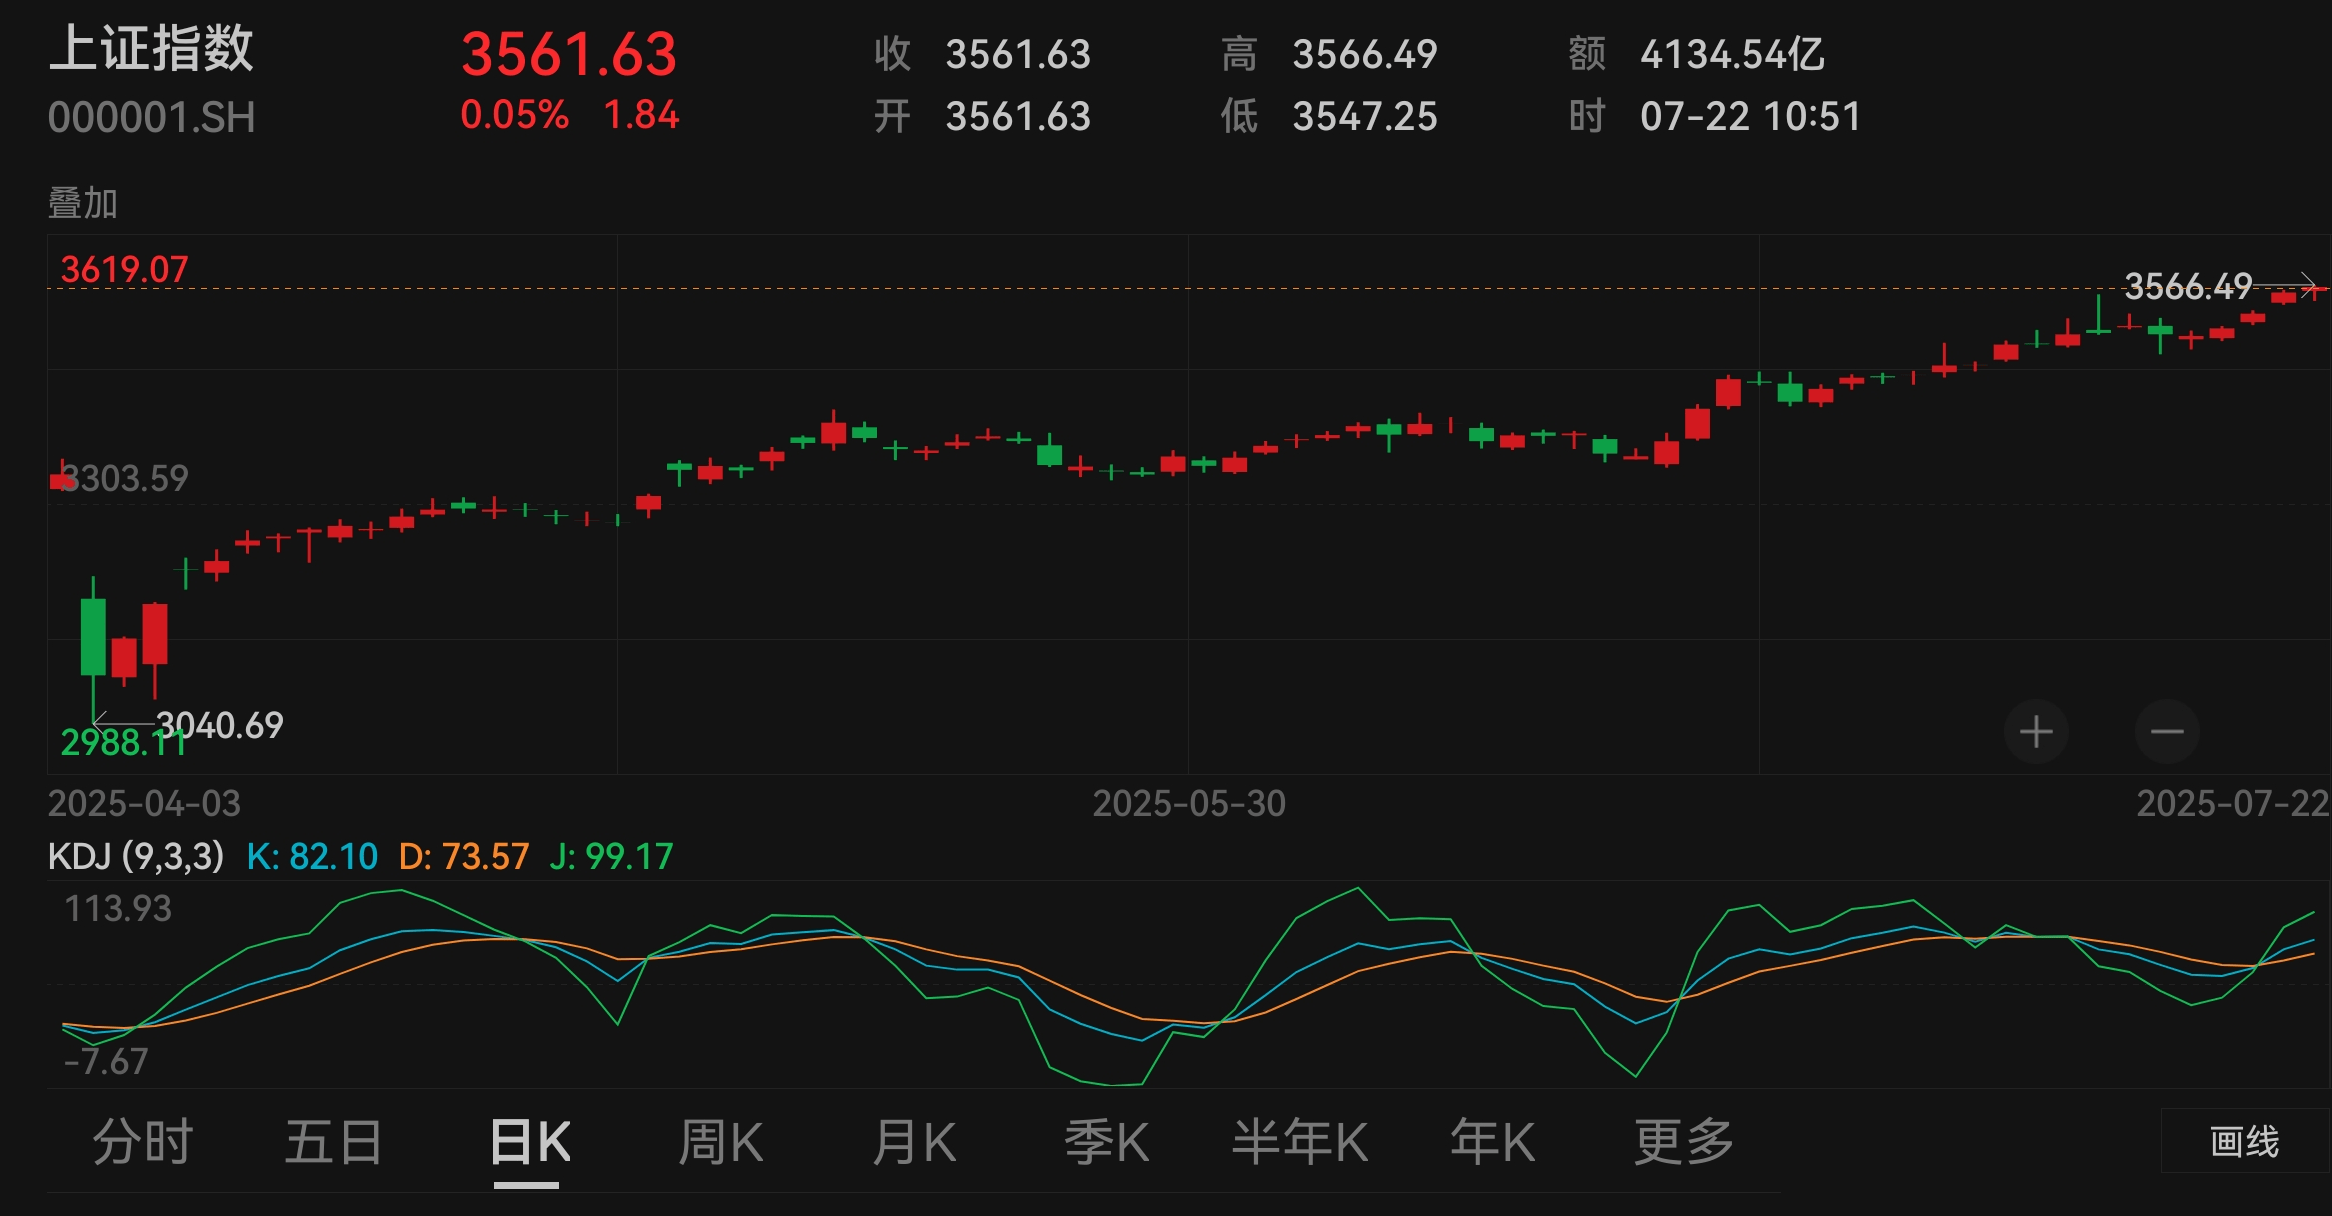Click the D: 73.57 value
The image size is (2332, 1216).
point(464,856)
